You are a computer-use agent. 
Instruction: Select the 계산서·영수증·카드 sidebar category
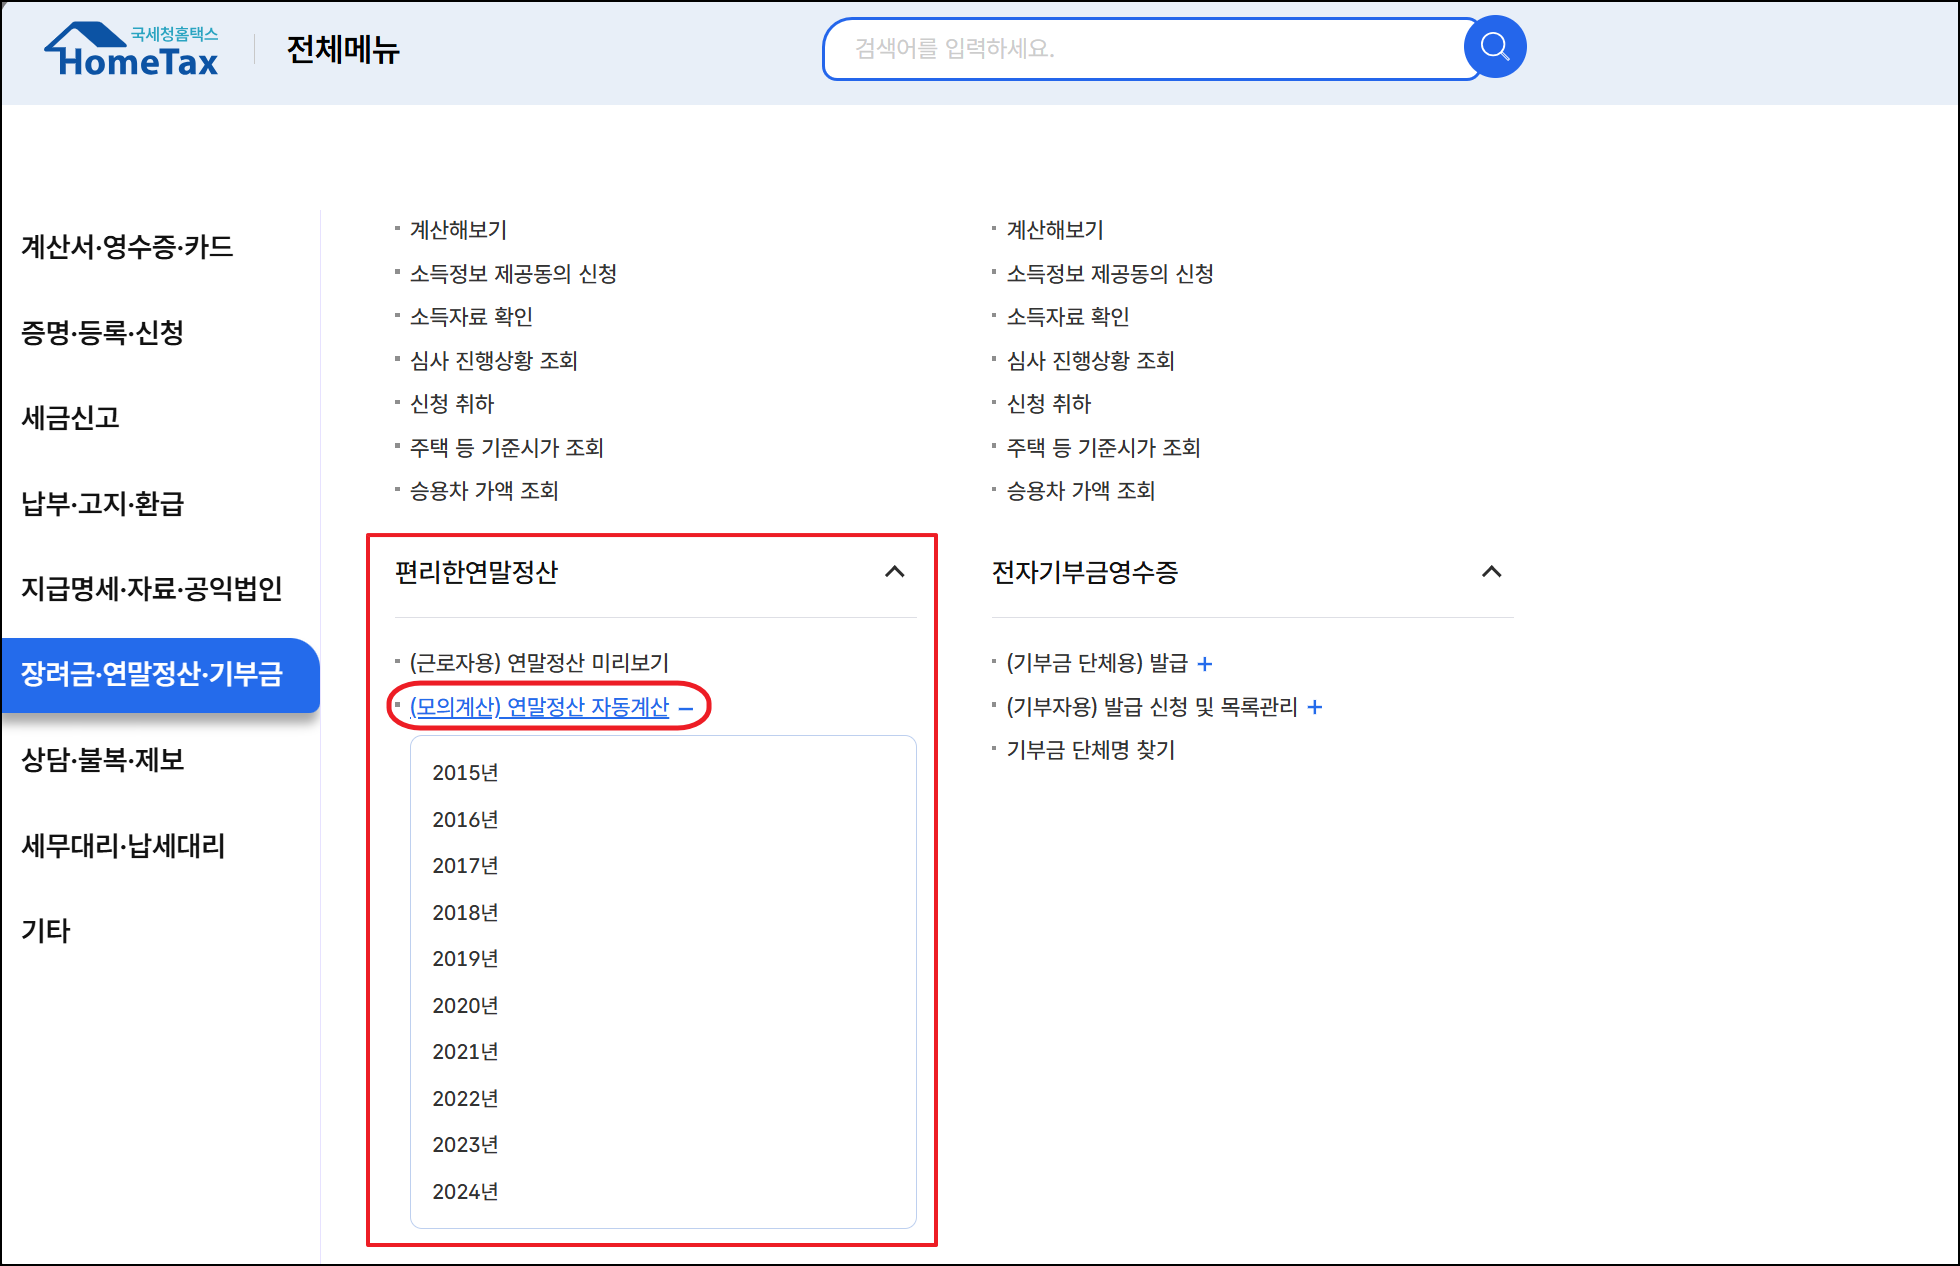pyautogui.click(x=127, y=246)
